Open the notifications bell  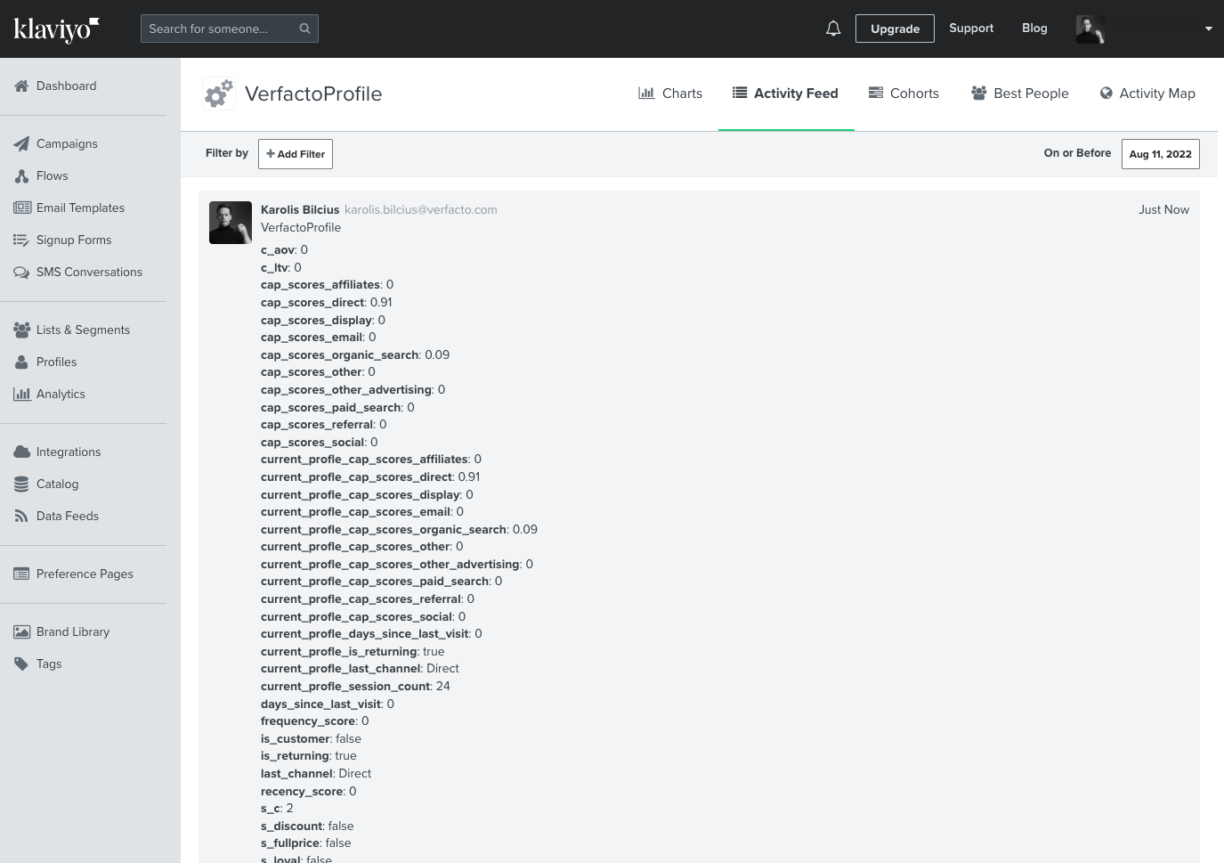coord(833,29)
